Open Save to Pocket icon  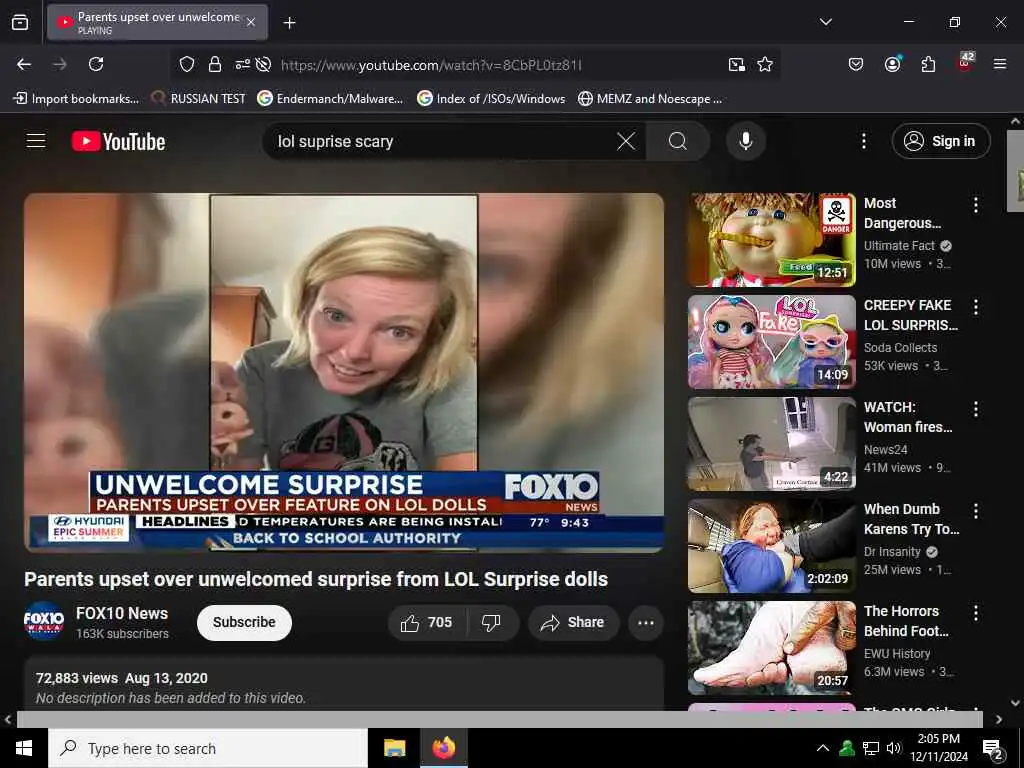[x=856, y=64]
